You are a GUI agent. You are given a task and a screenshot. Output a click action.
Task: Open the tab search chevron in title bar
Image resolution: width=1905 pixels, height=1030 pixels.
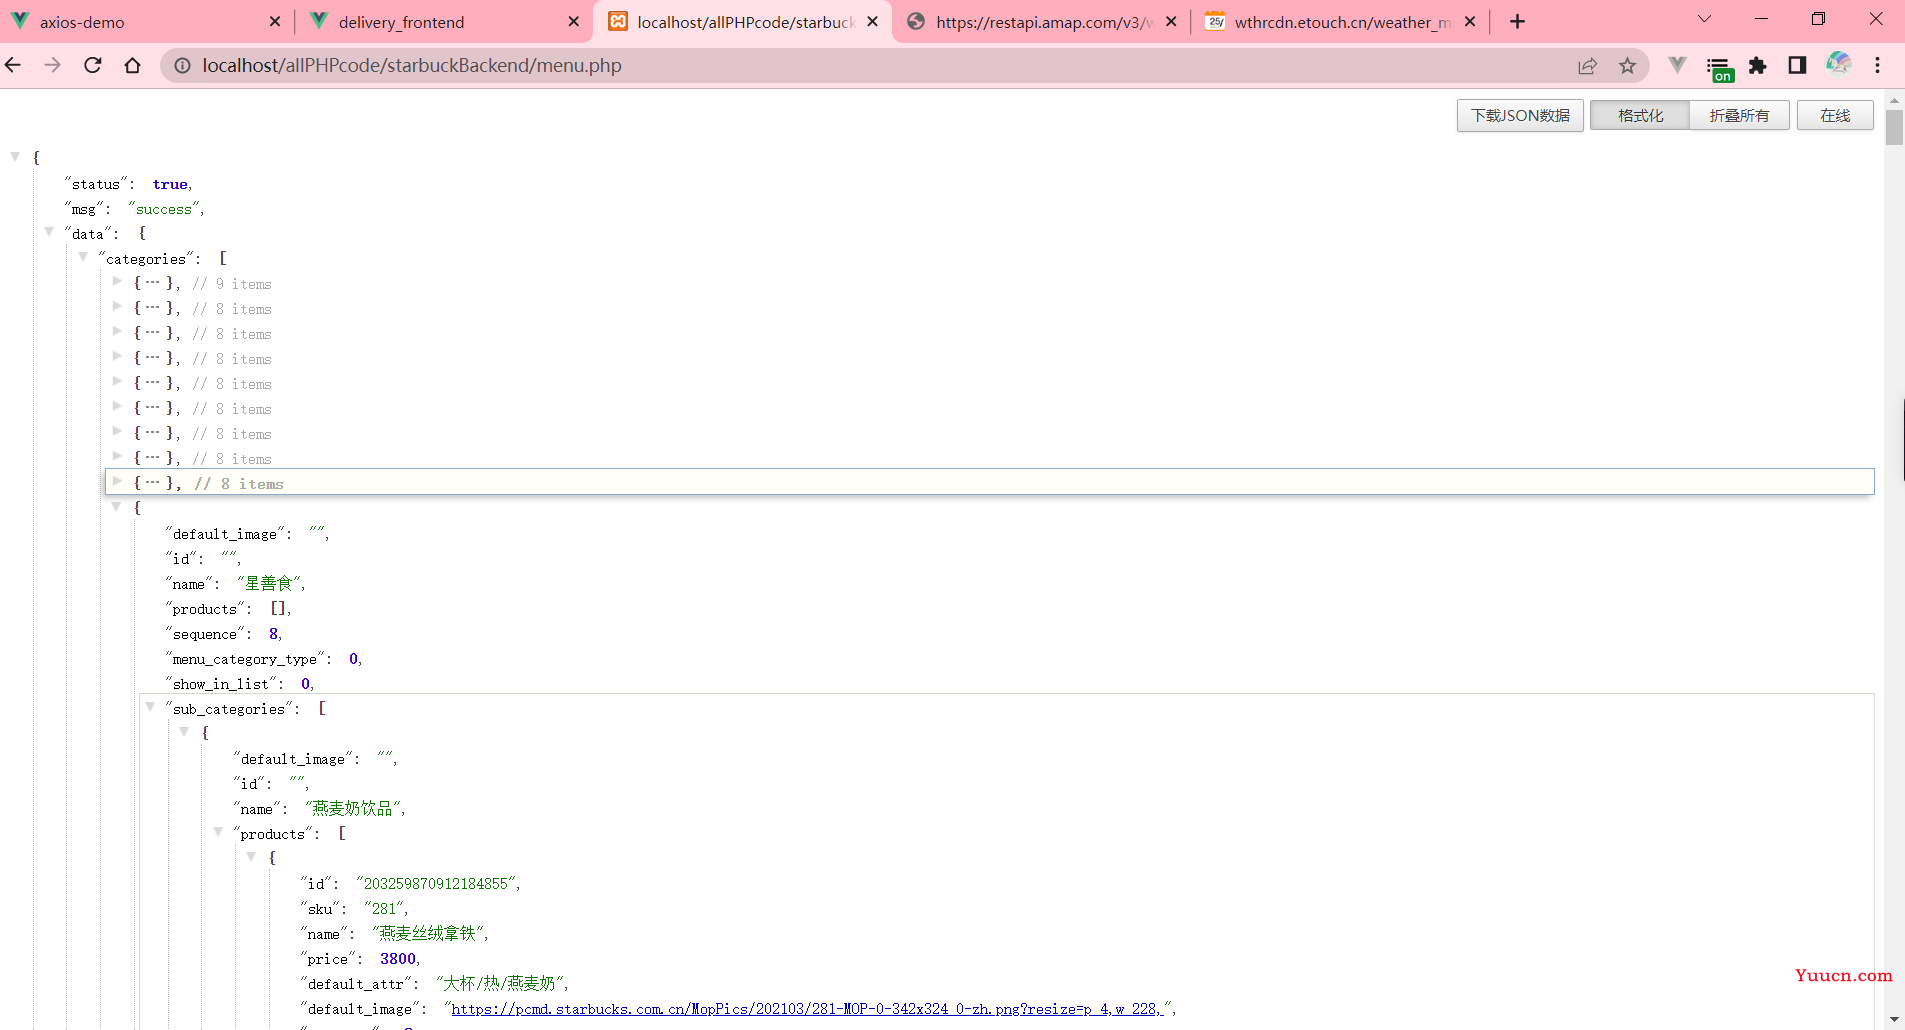tap(1704, 19)
